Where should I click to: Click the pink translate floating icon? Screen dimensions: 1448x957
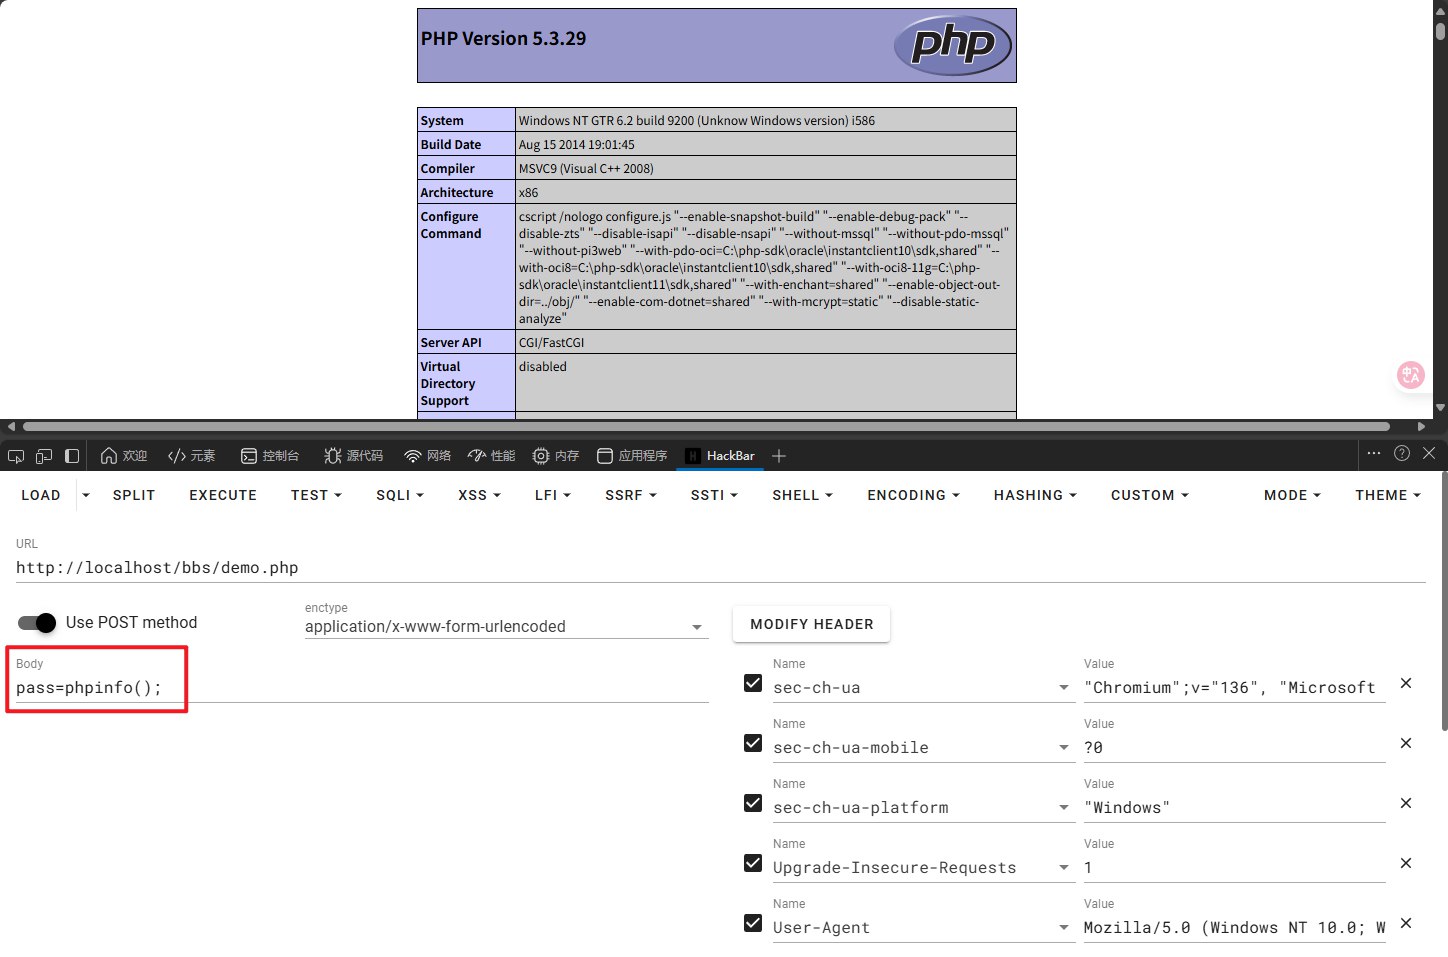pos(1410,375)
